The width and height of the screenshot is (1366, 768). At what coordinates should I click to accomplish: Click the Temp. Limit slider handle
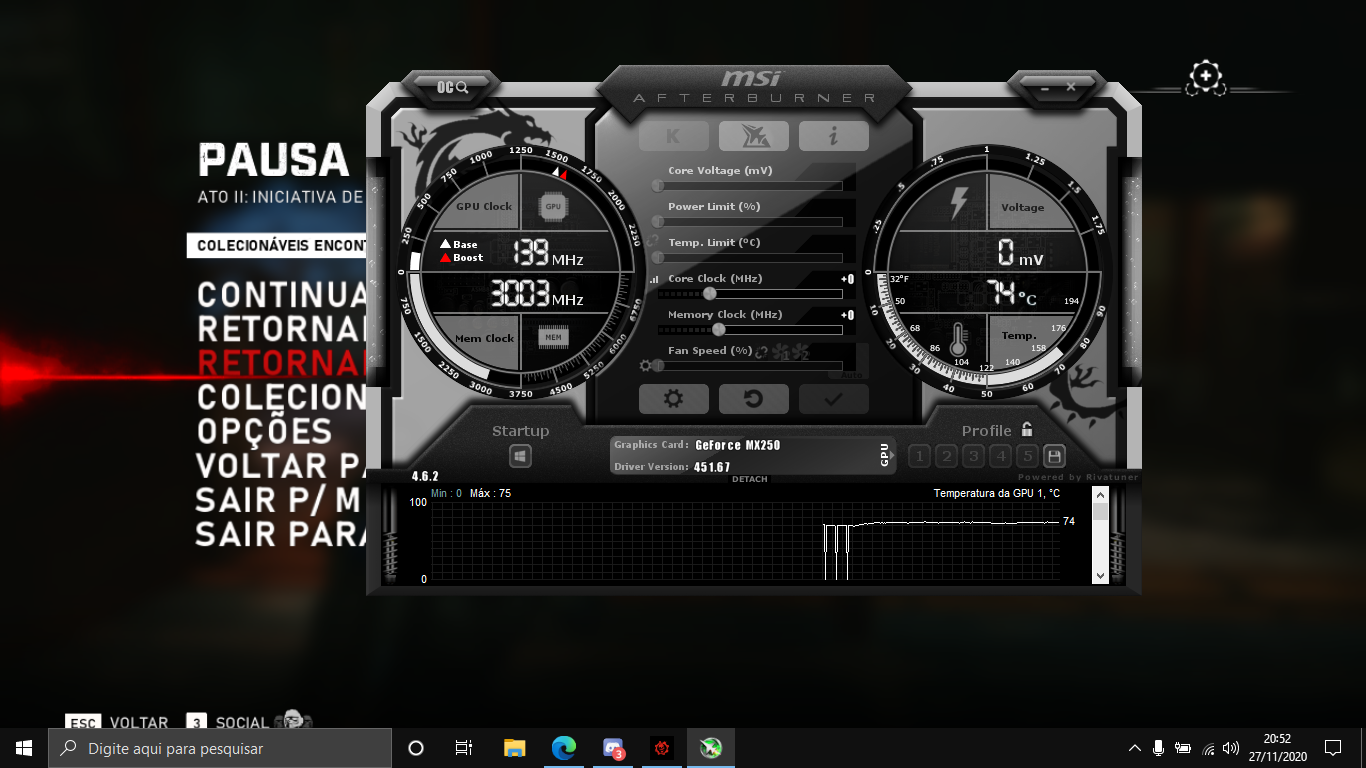tap(658, 257)
